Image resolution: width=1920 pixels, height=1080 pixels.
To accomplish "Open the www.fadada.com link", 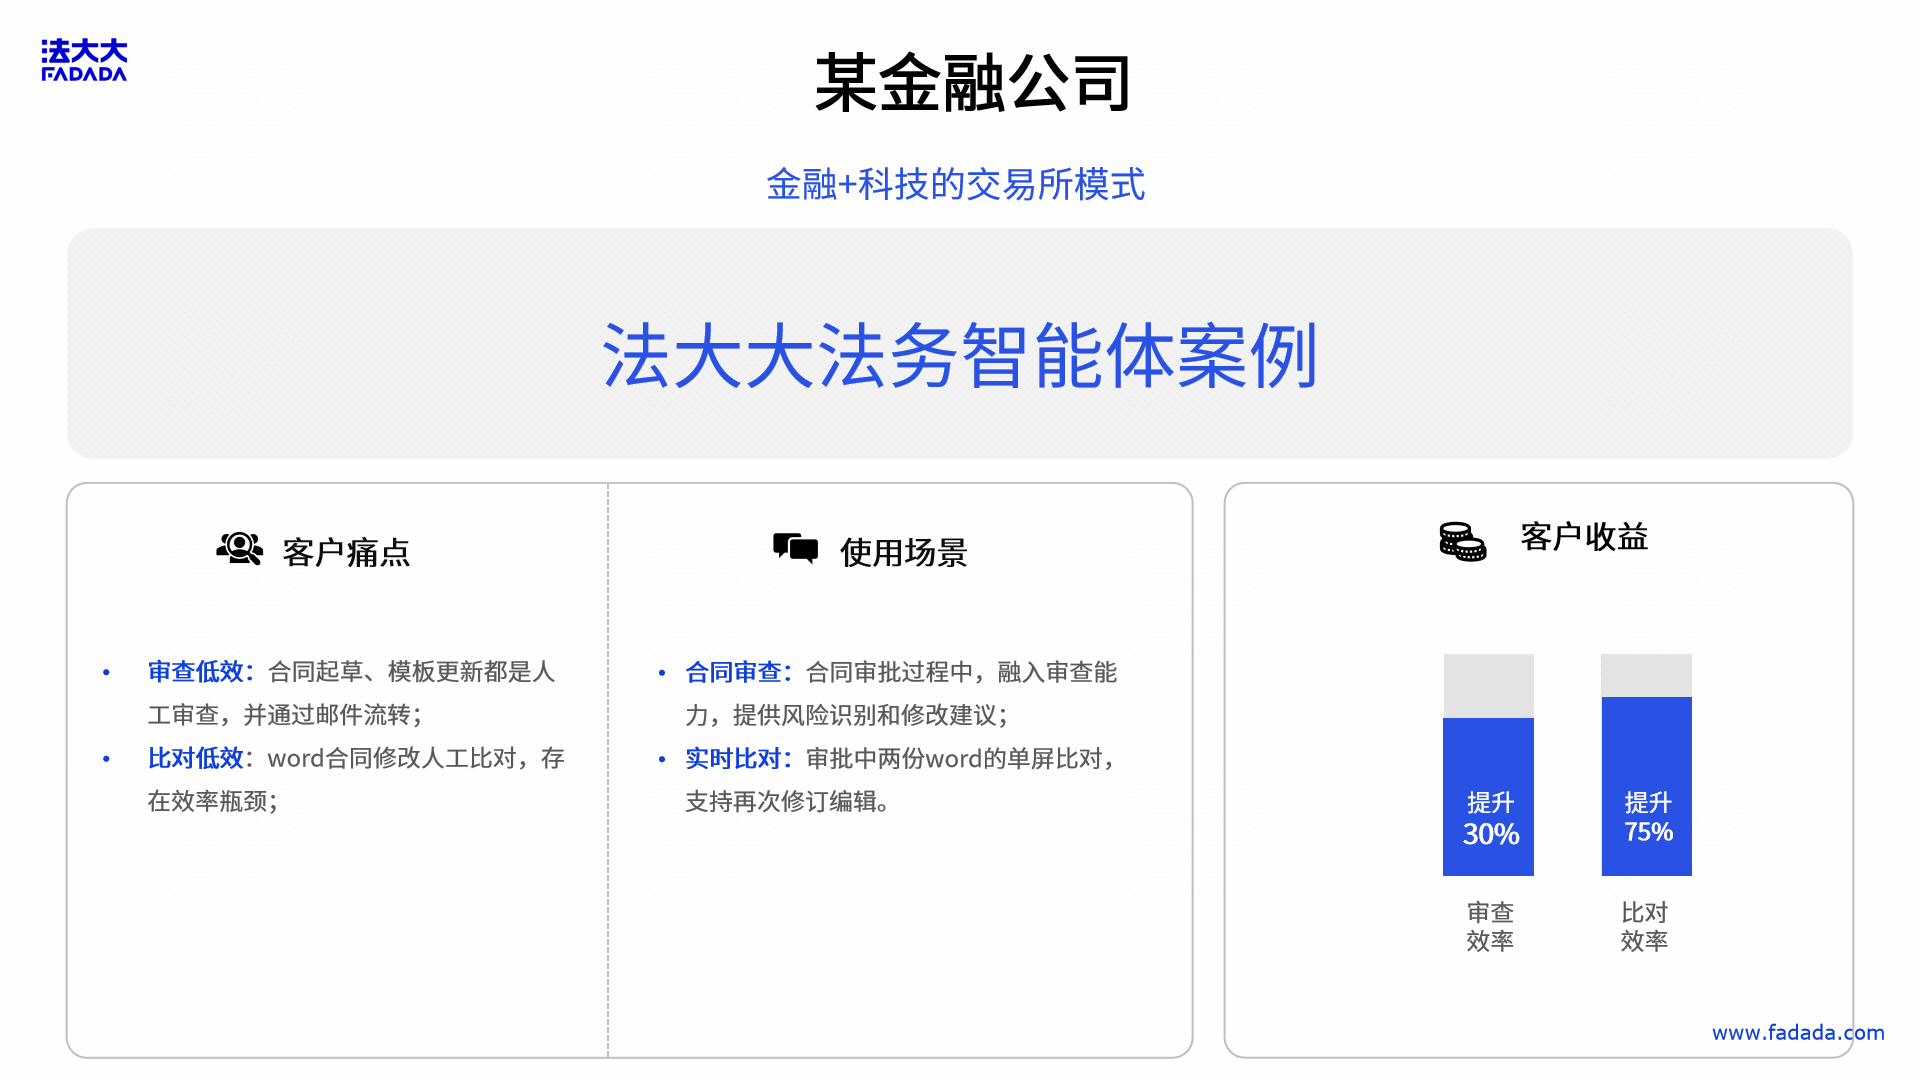I will [1797, 1033].
